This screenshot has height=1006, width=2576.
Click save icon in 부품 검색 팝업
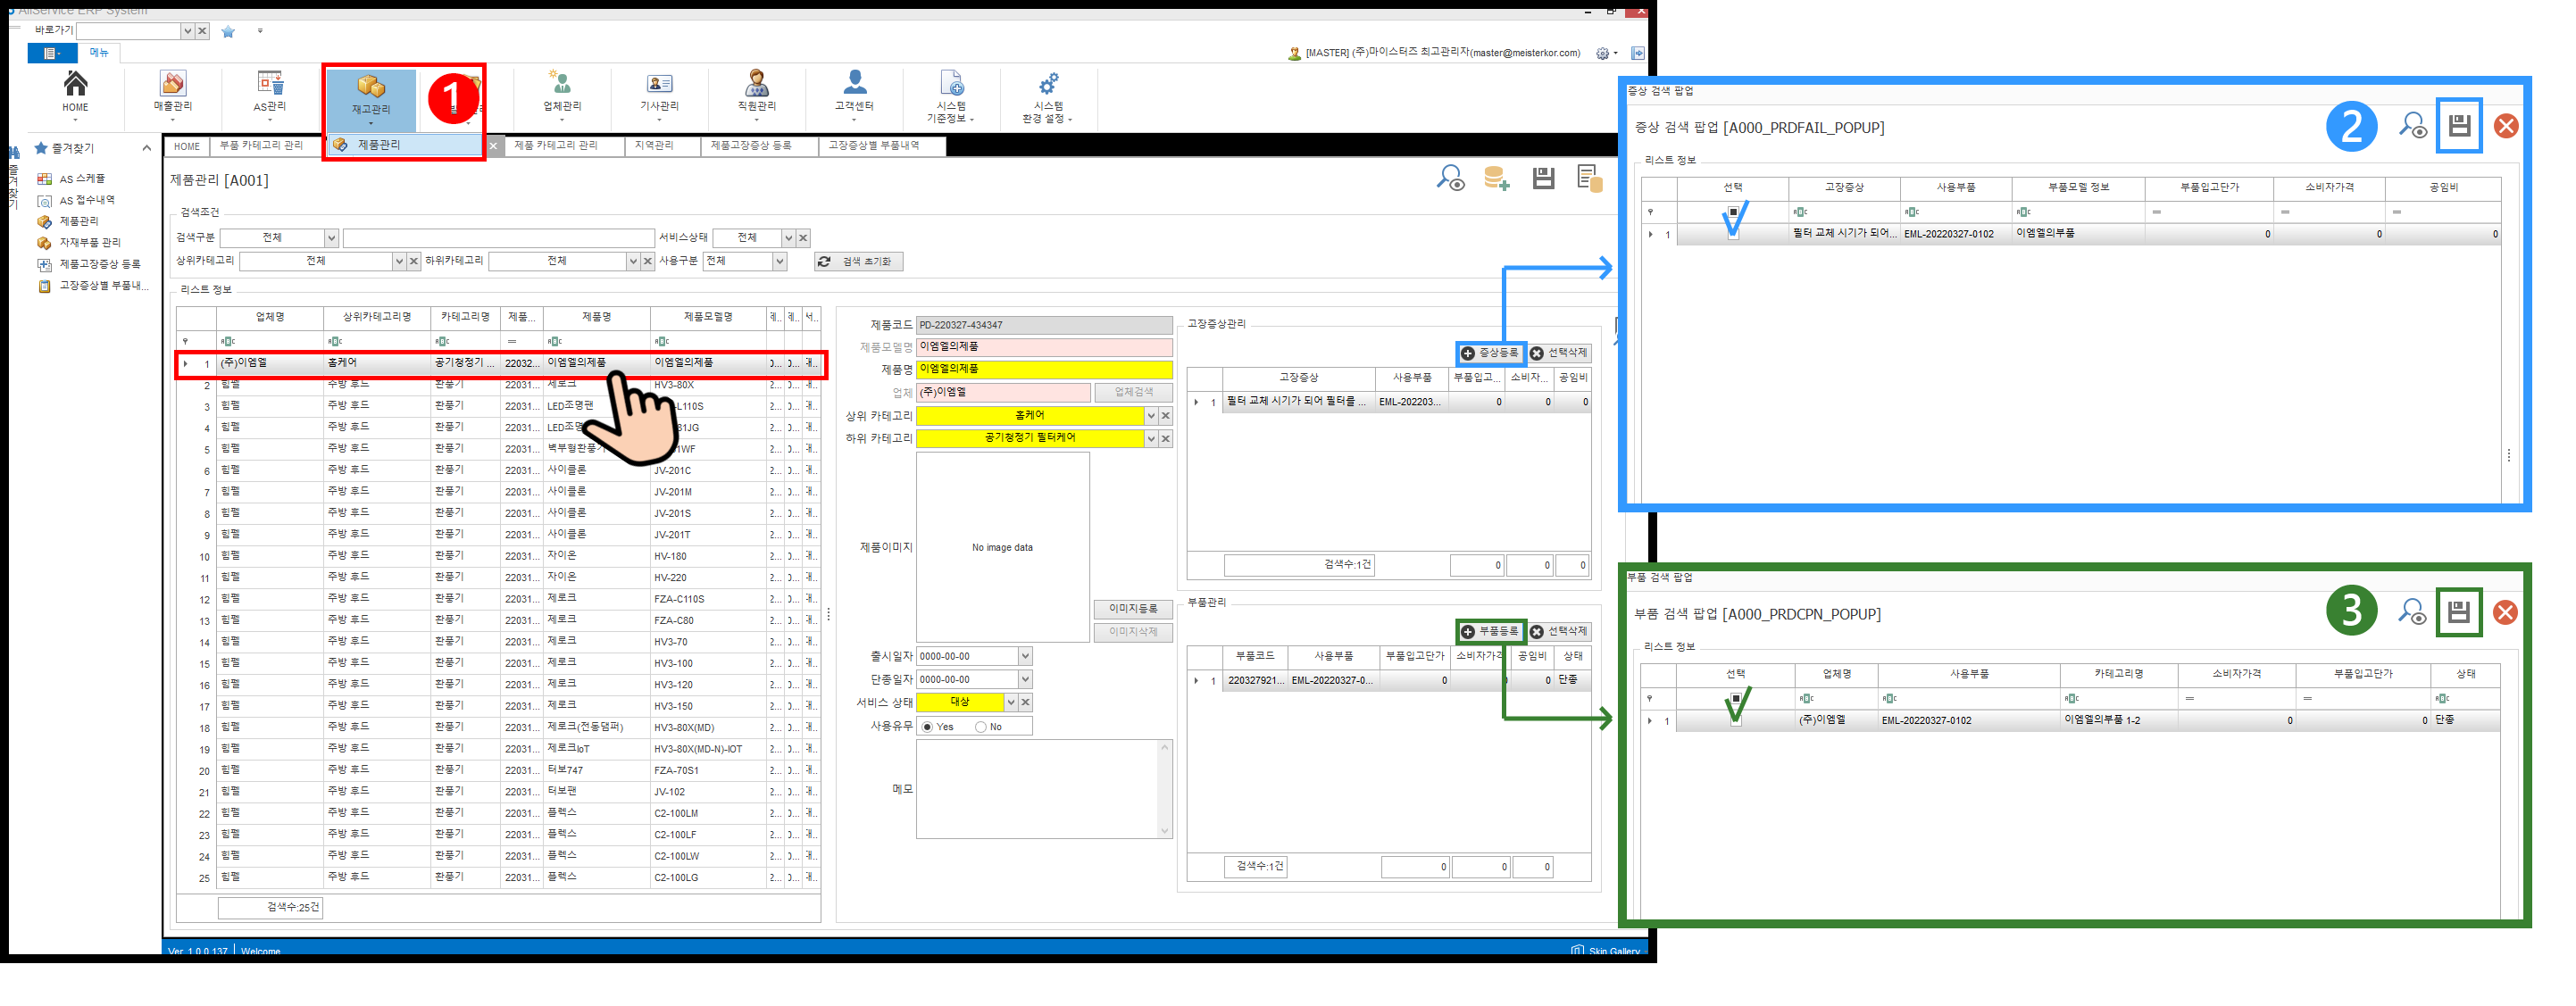(x=2459, y=612)
